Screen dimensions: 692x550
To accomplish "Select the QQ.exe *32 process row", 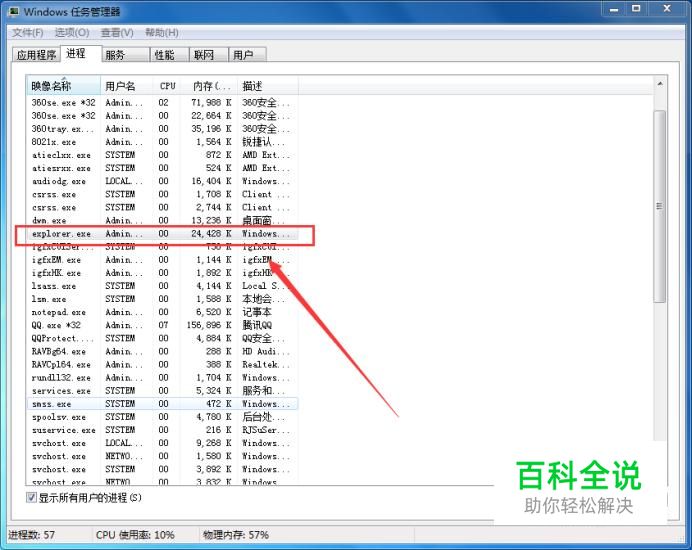I will [x=162, y=325].
